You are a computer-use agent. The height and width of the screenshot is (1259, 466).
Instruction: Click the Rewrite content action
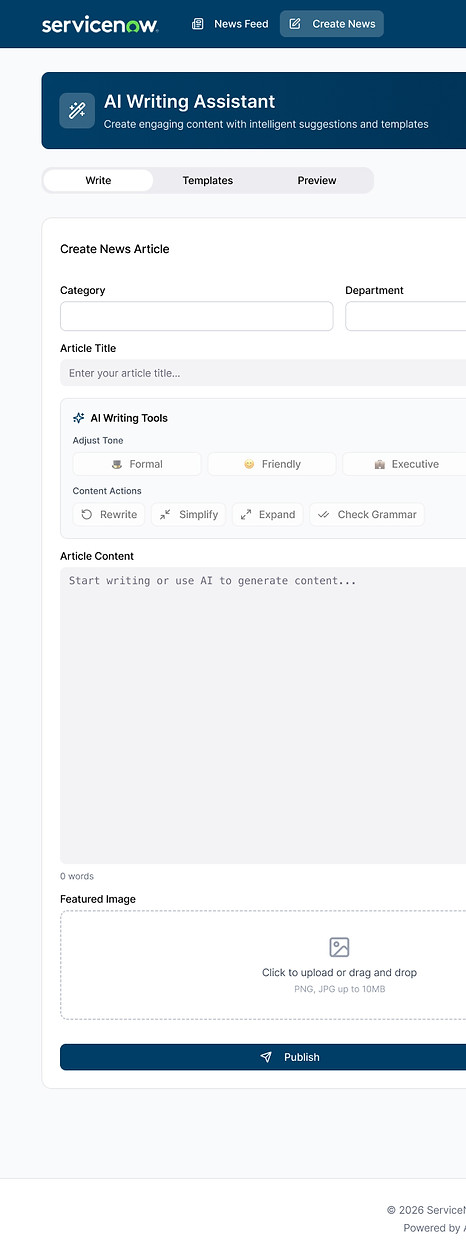click(x=109, y=514)
